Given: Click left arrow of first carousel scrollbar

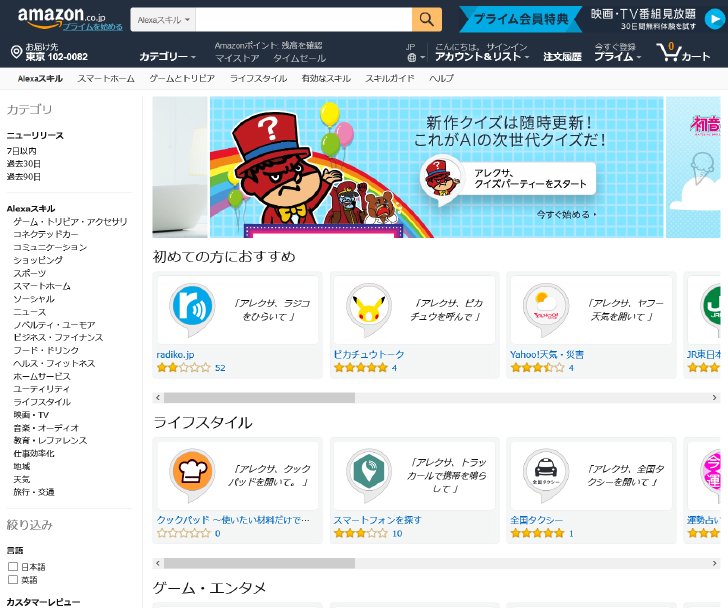Looking at the screenshot, I should [158, 398].
